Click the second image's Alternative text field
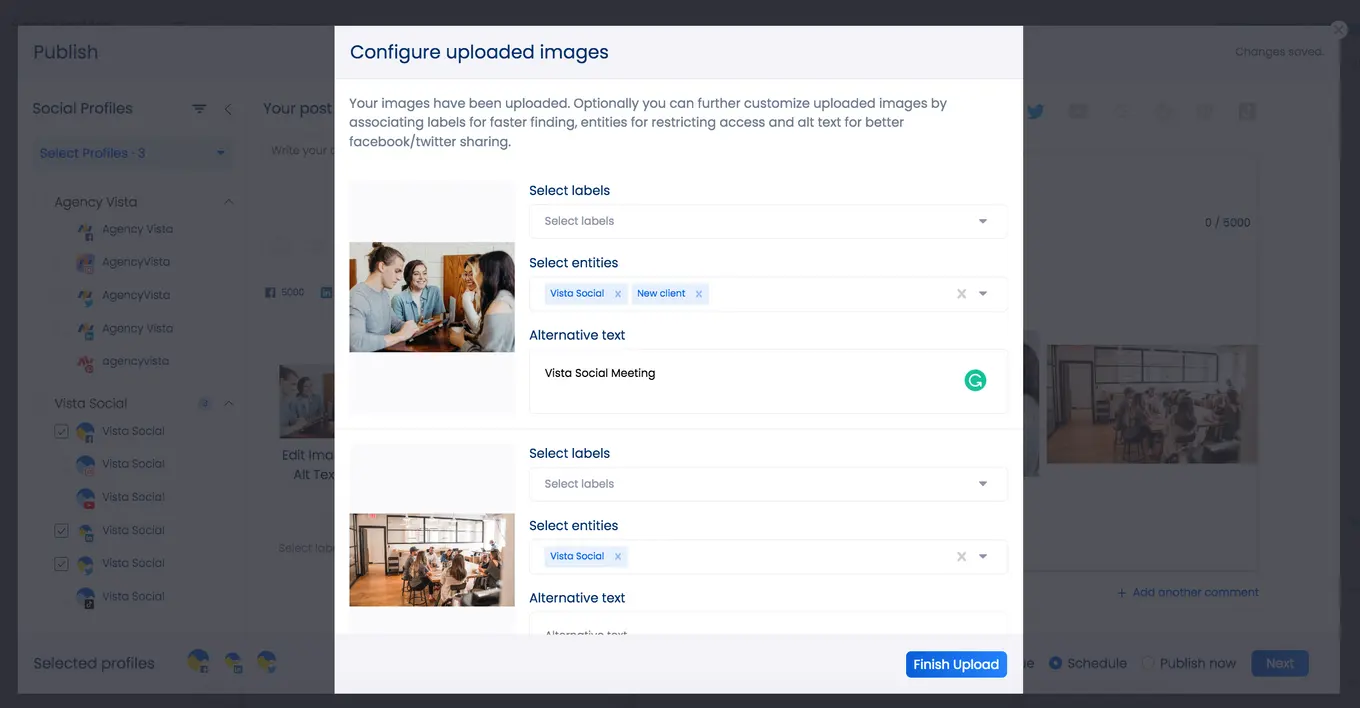Screen dimensions: 1360x708 (767, 632)
